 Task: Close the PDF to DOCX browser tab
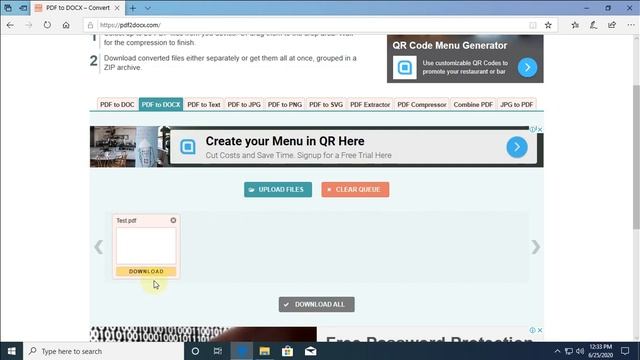click(117, 8)
